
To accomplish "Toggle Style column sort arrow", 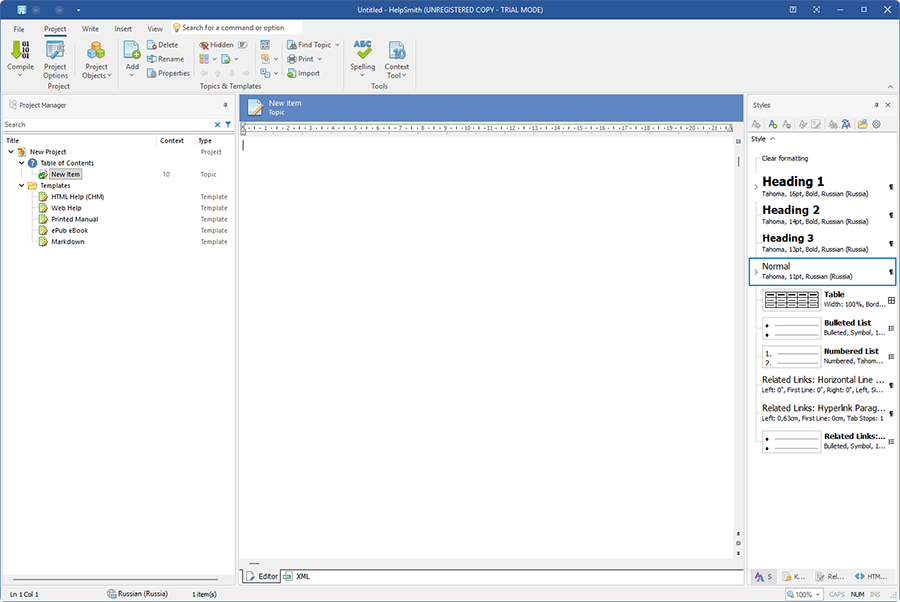I will coord(773,139).
